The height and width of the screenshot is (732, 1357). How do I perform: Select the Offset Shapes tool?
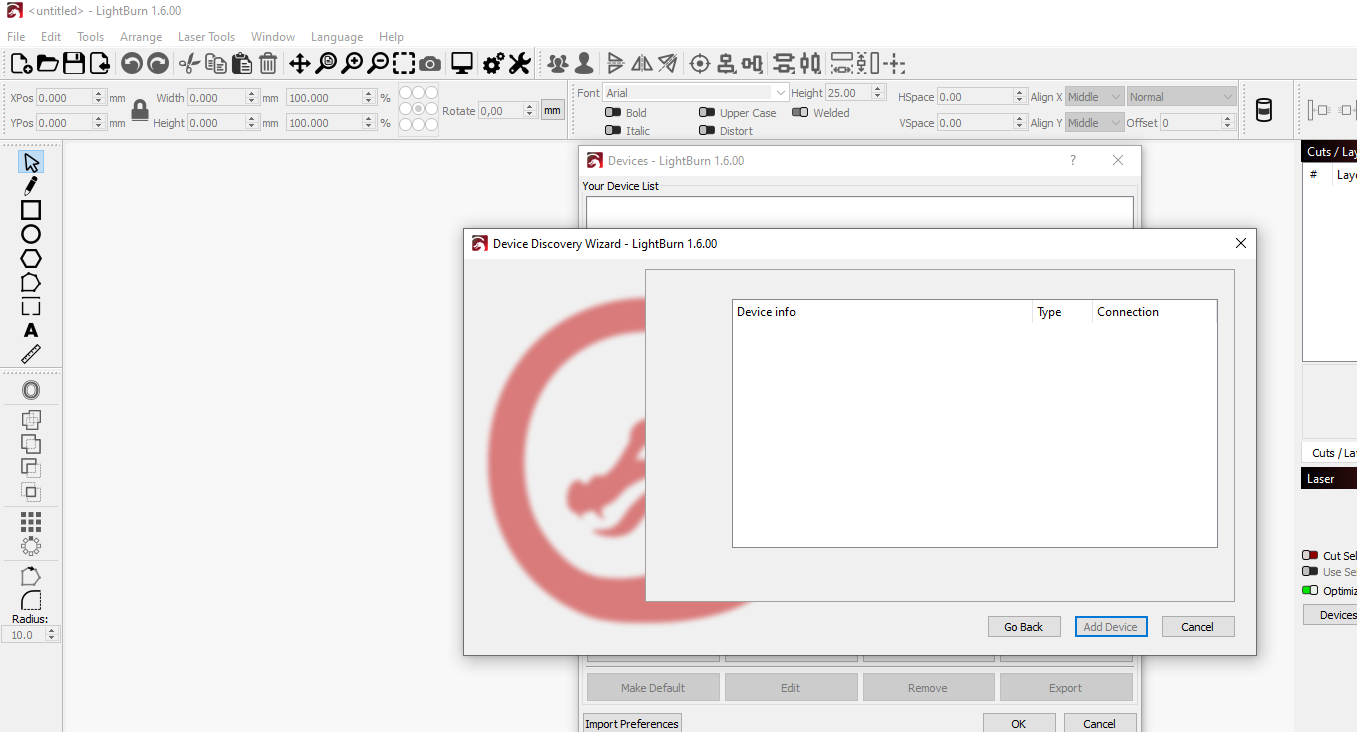(x=31, y=390)
